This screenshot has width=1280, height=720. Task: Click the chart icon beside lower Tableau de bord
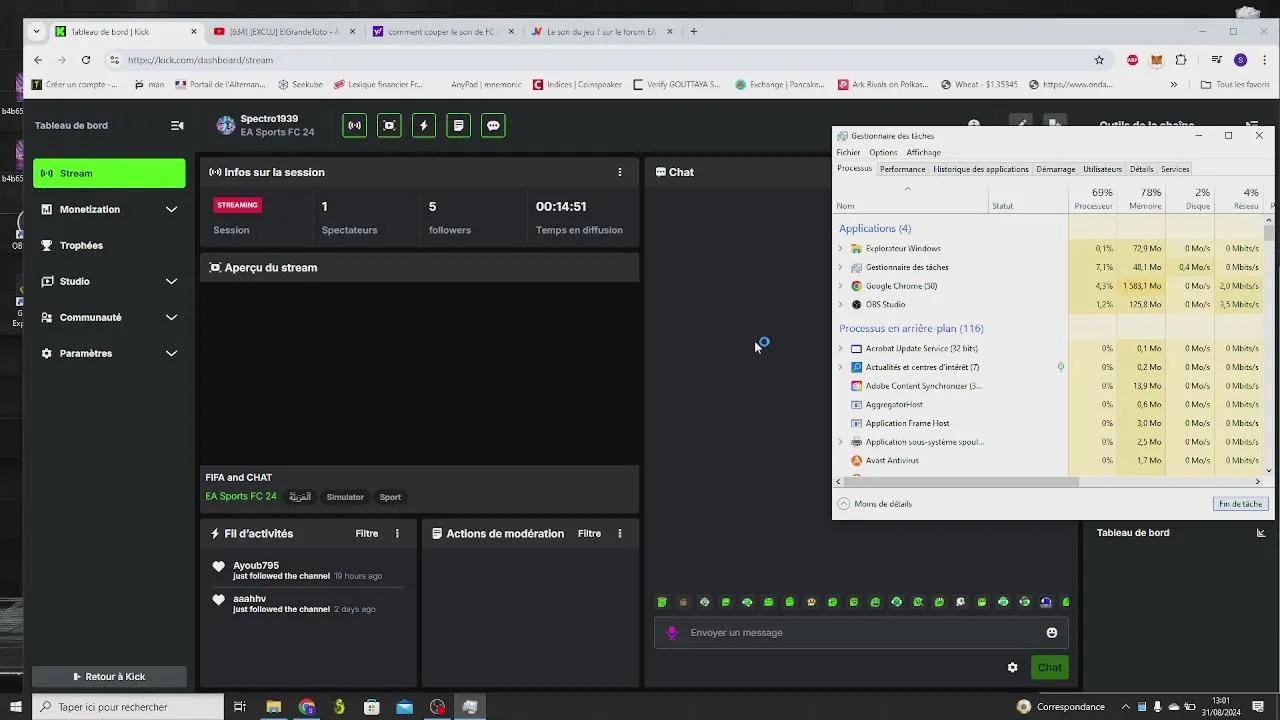(1261, 533)
